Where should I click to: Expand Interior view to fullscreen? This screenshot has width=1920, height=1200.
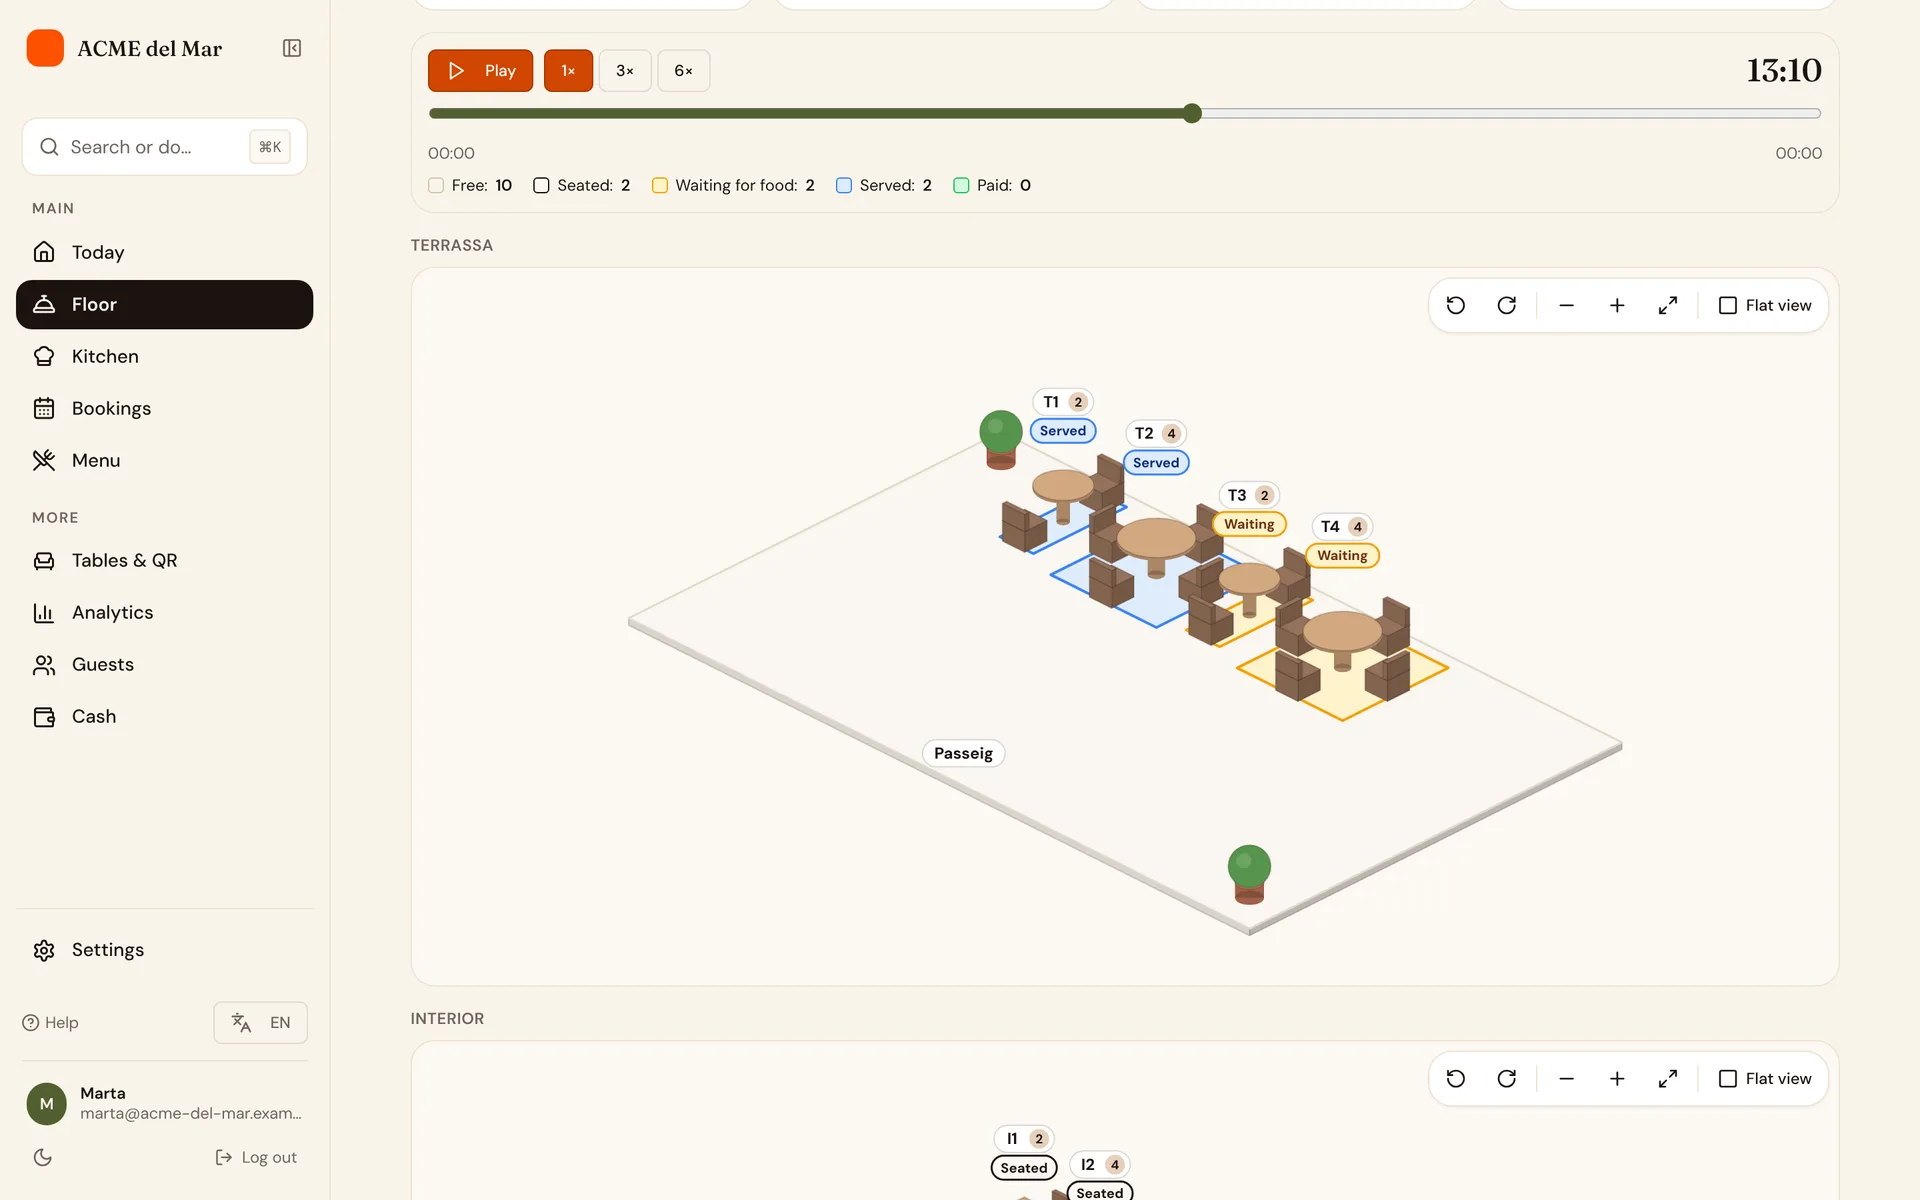pos(1668,1078)
